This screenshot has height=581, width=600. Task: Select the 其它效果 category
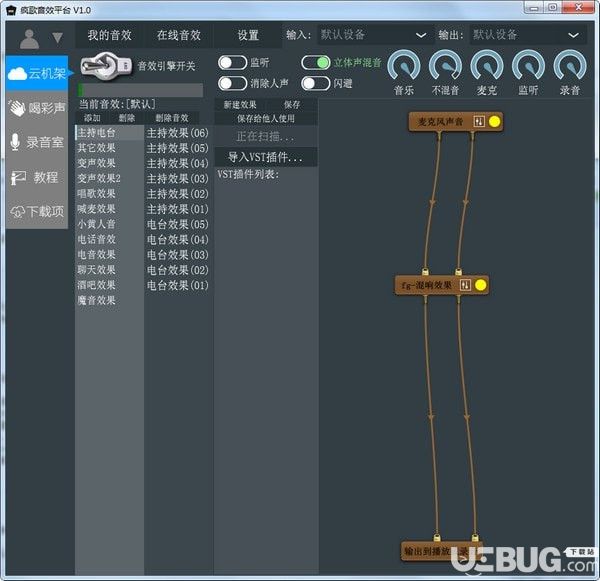[109, 148]
